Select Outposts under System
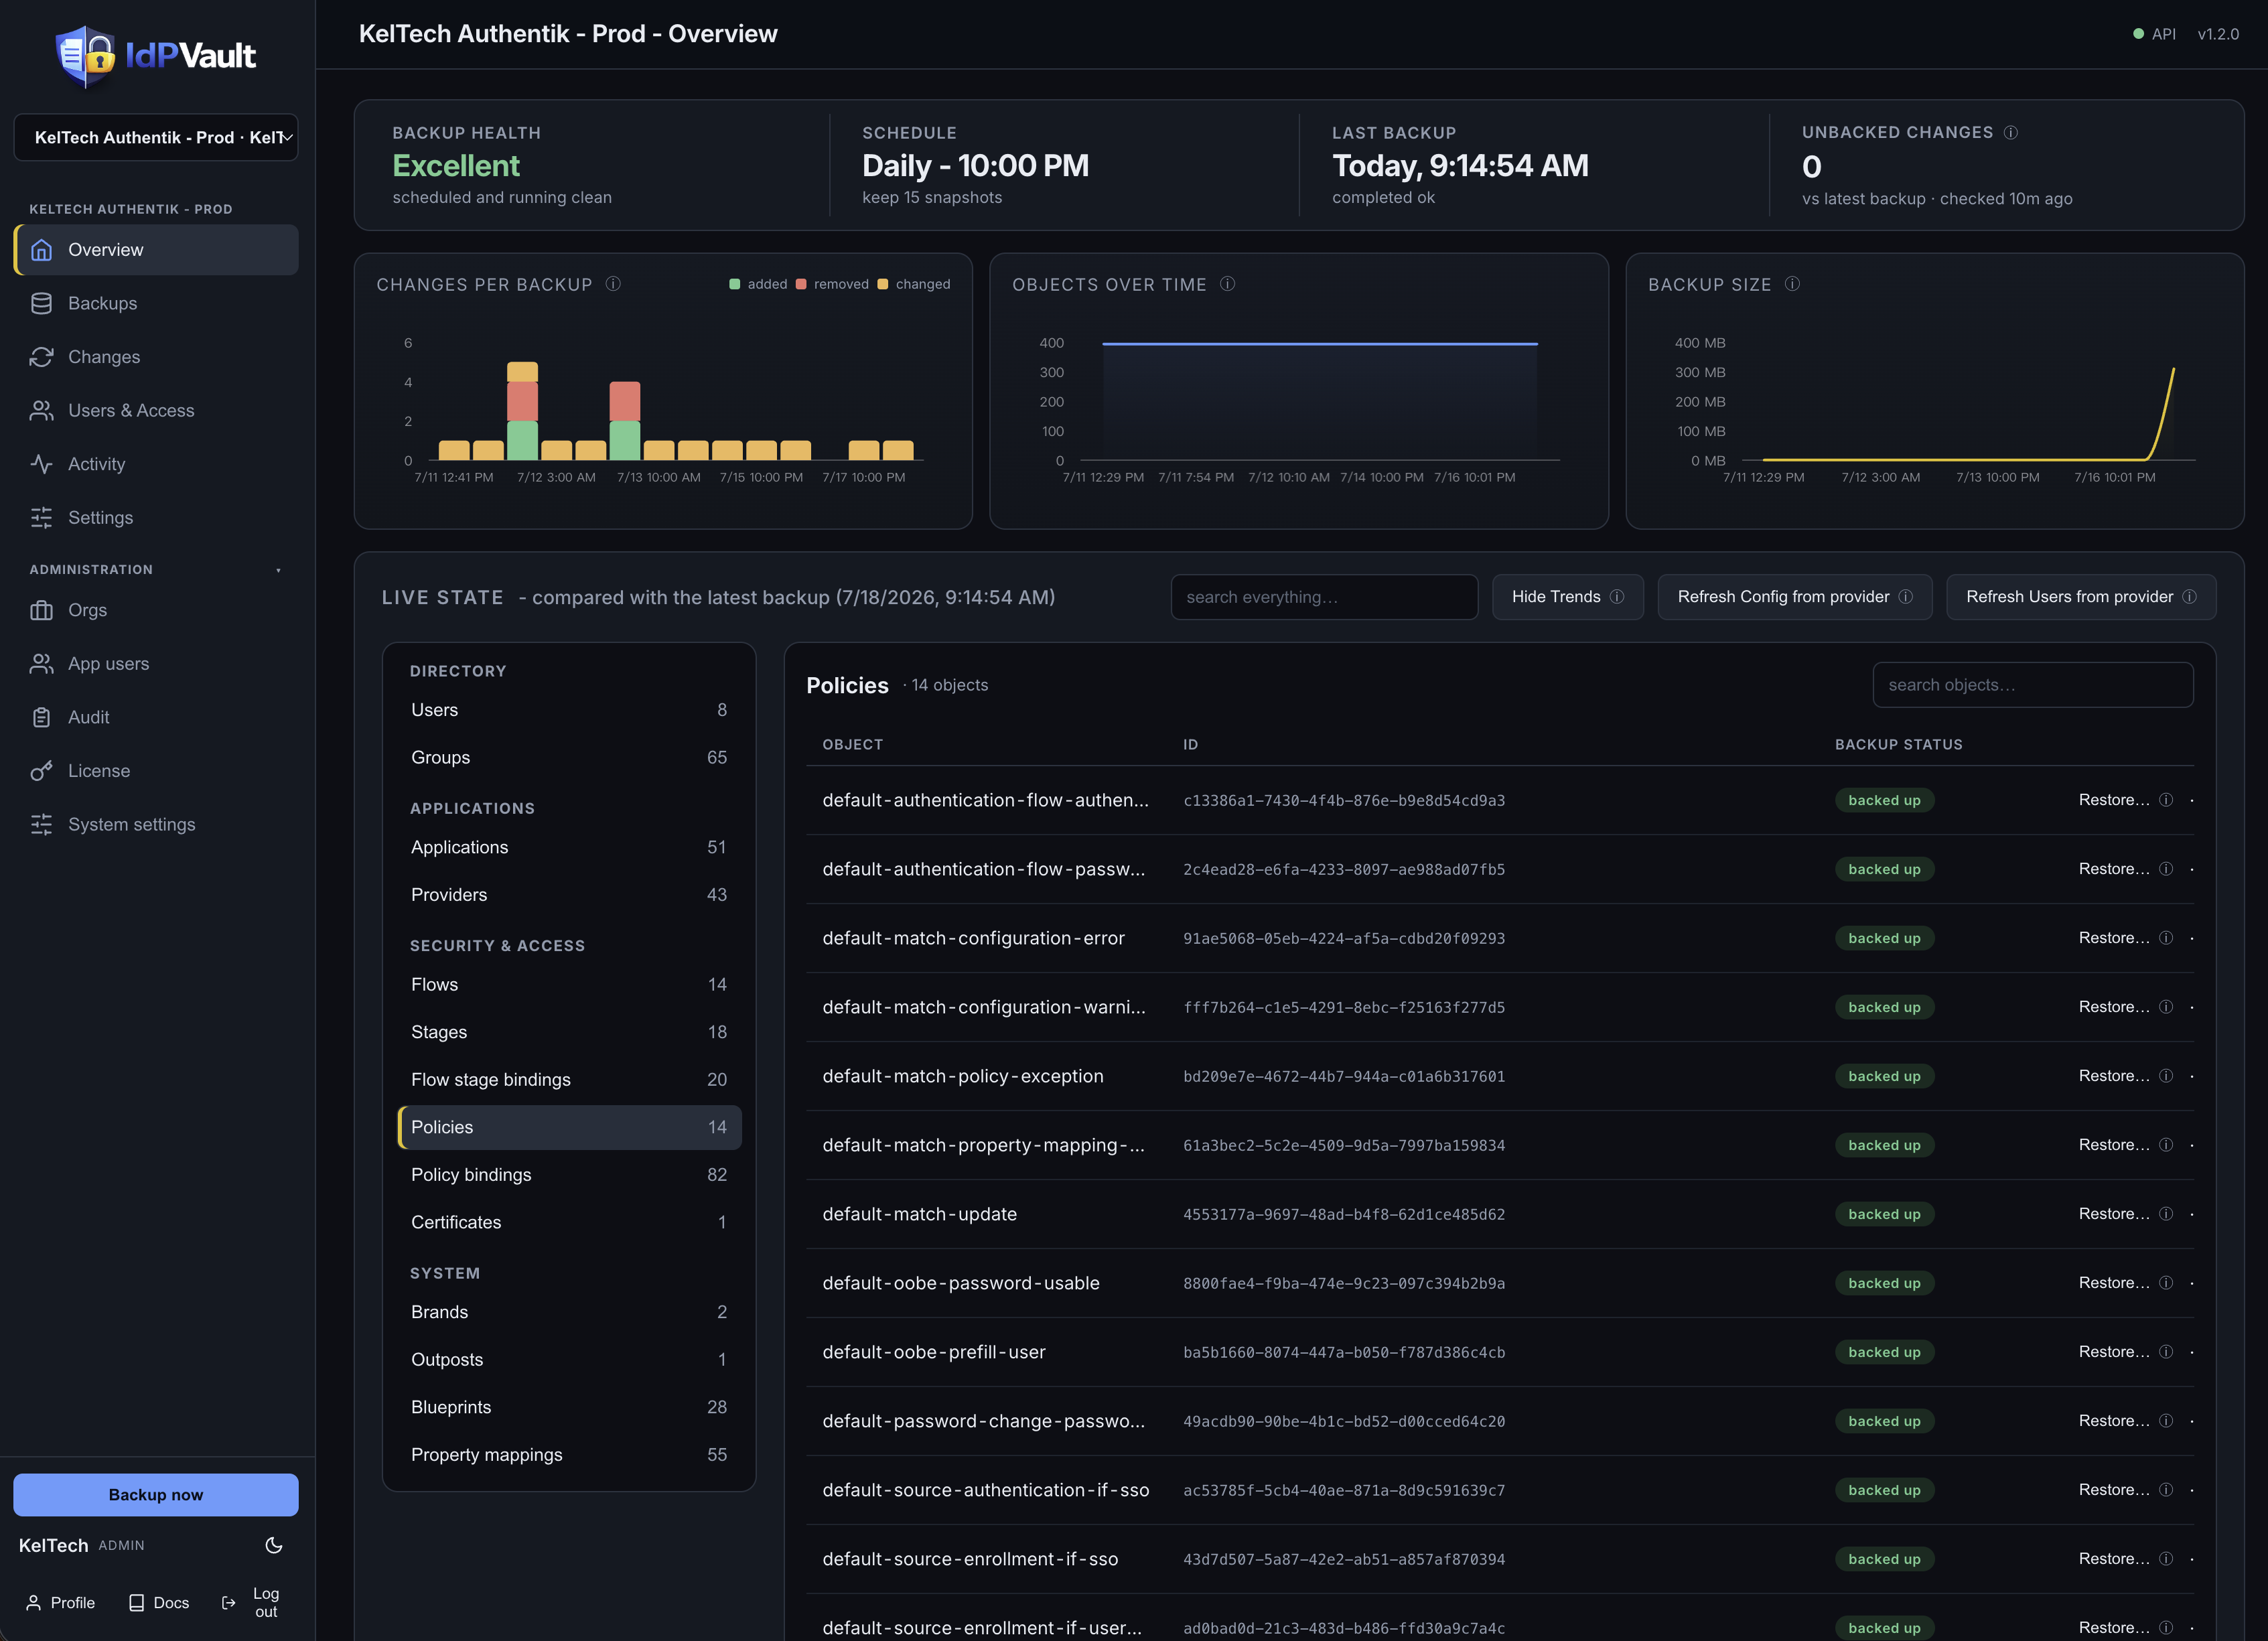The height and width of the screenshot is (1641, 2268). (569, 1359)
